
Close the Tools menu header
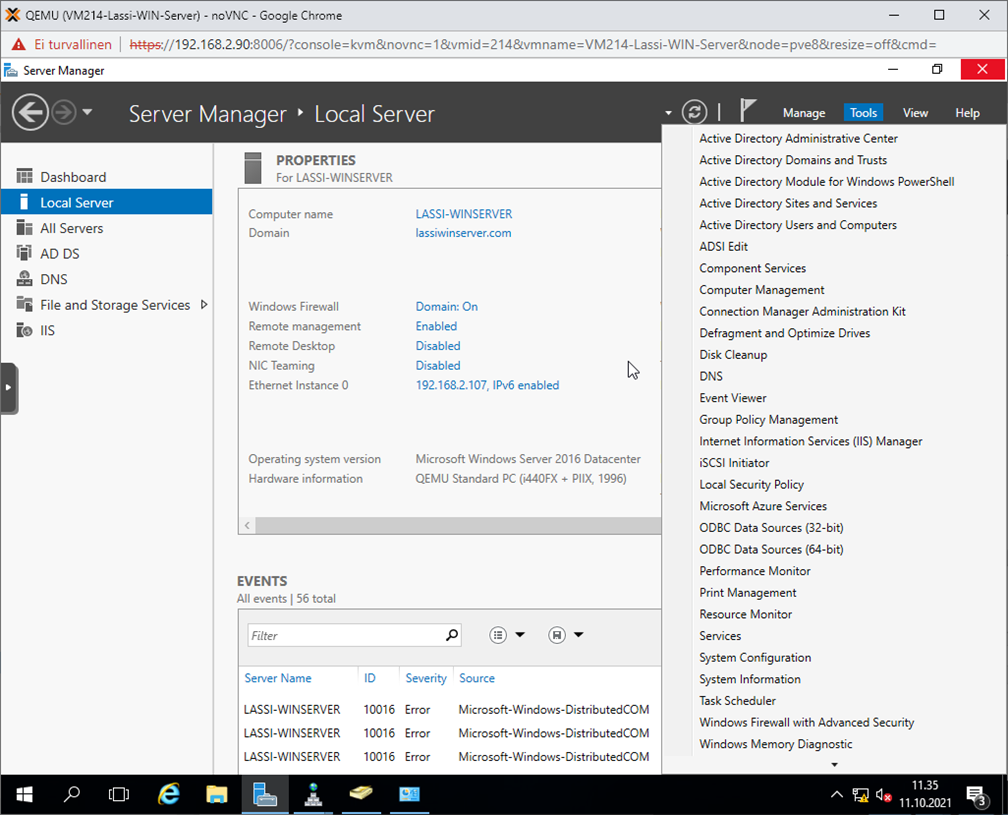(863, 113)
